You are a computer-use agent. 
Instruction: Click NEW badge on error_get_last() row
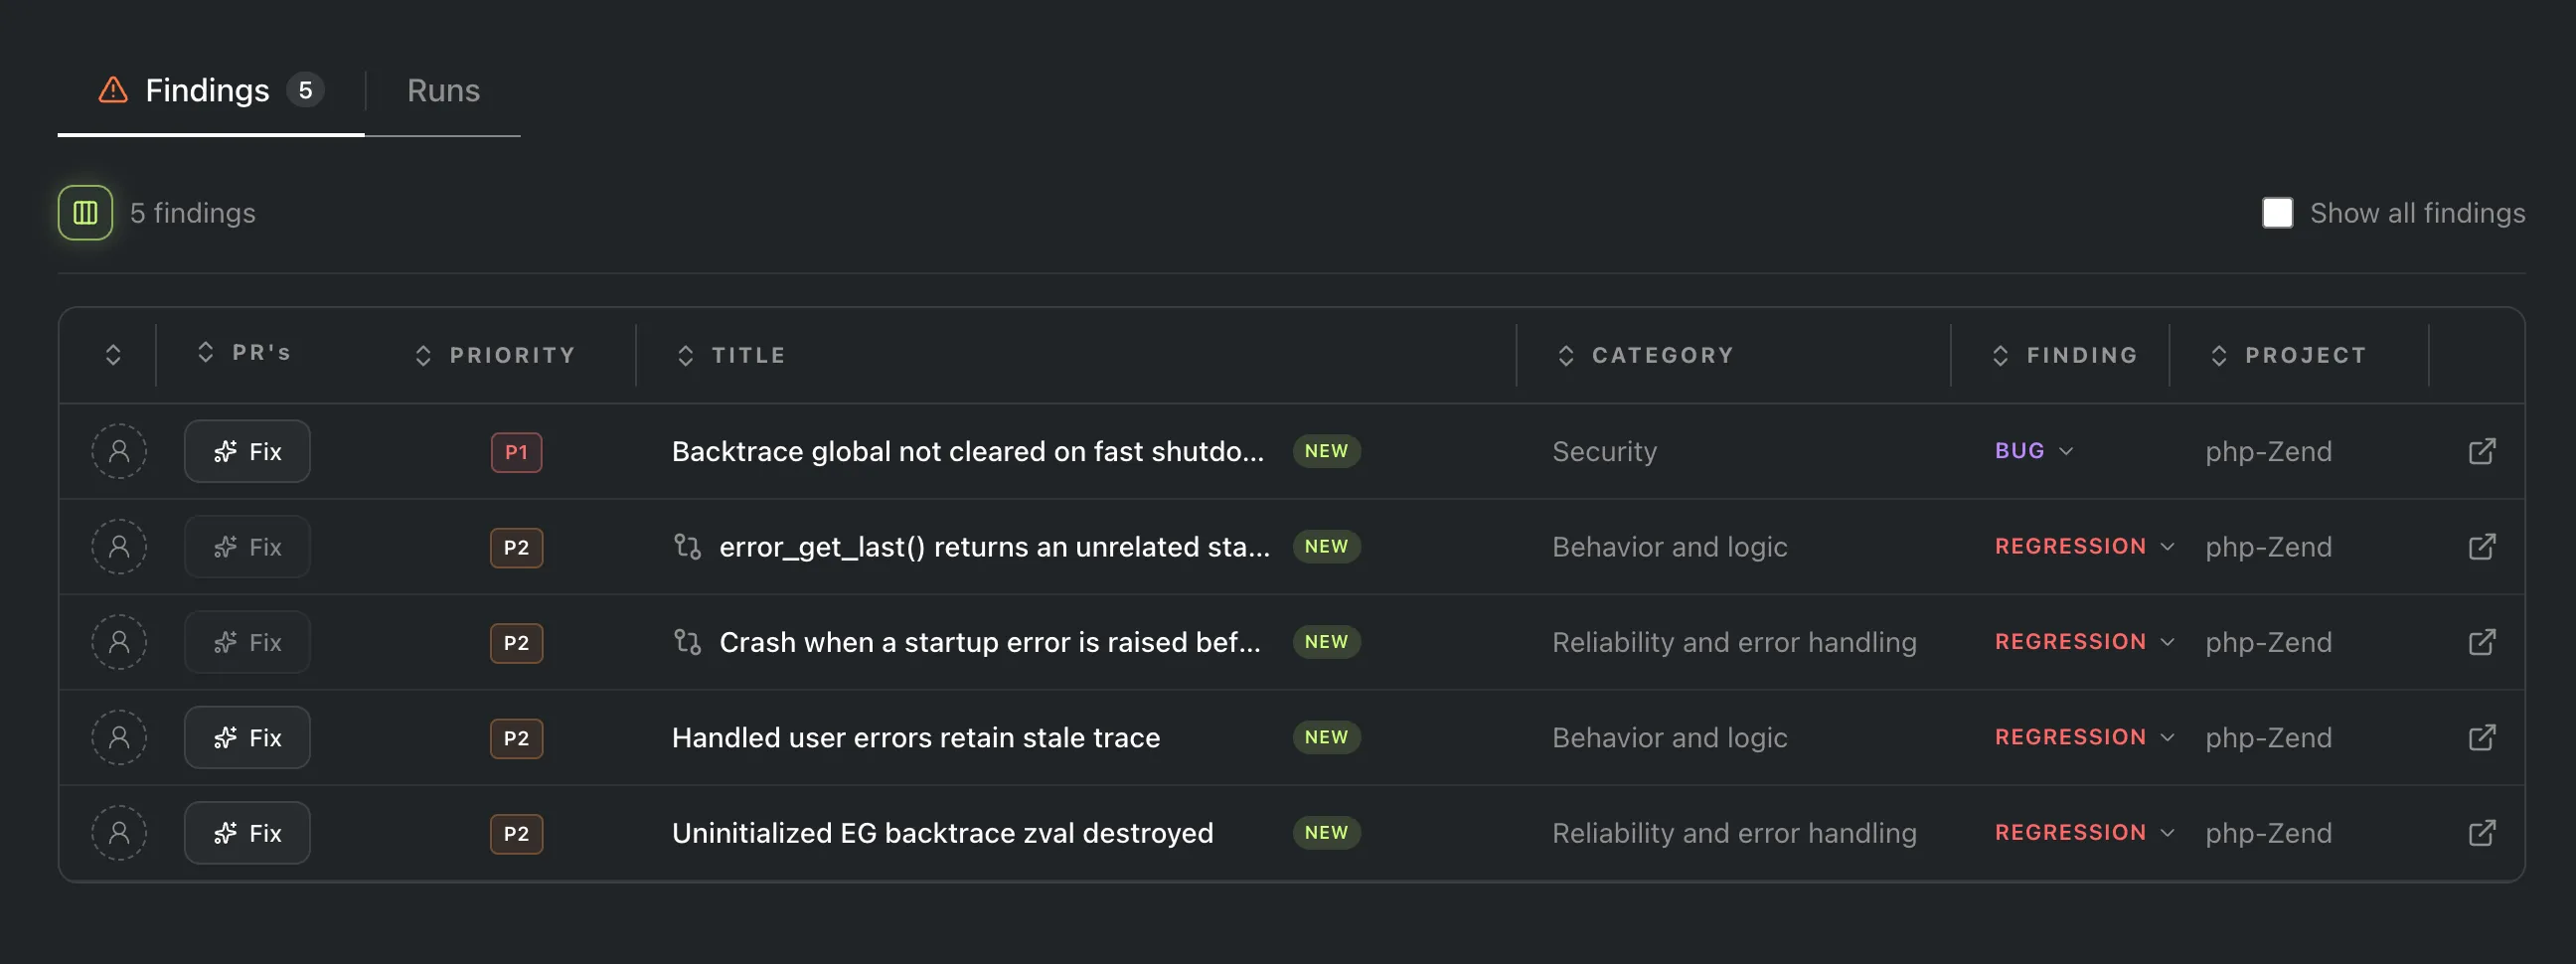pos(1326,546)
